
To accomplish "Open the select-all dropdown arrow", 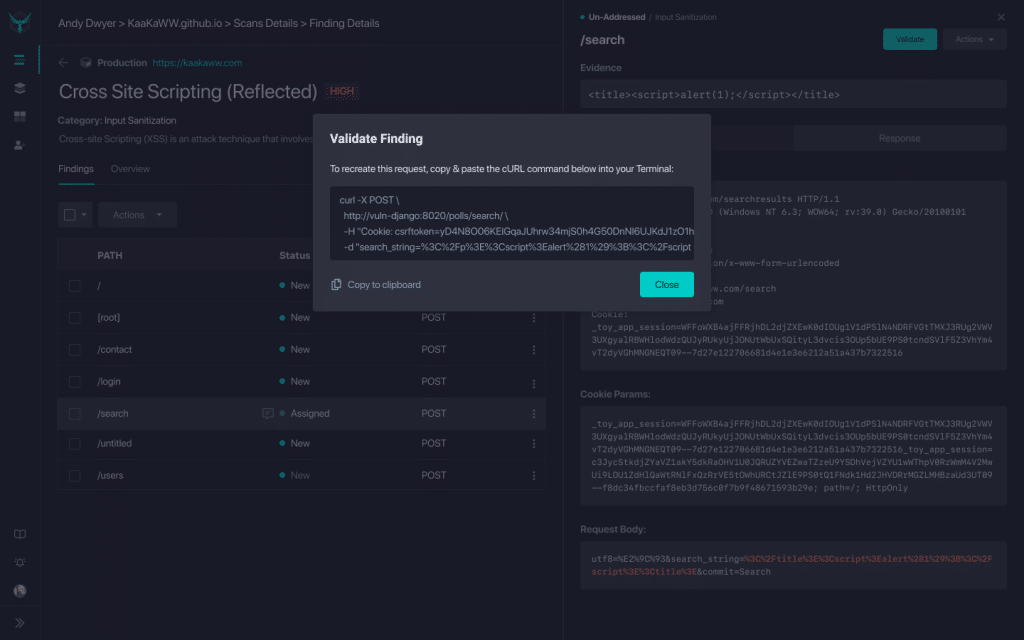I will [84, 215].
